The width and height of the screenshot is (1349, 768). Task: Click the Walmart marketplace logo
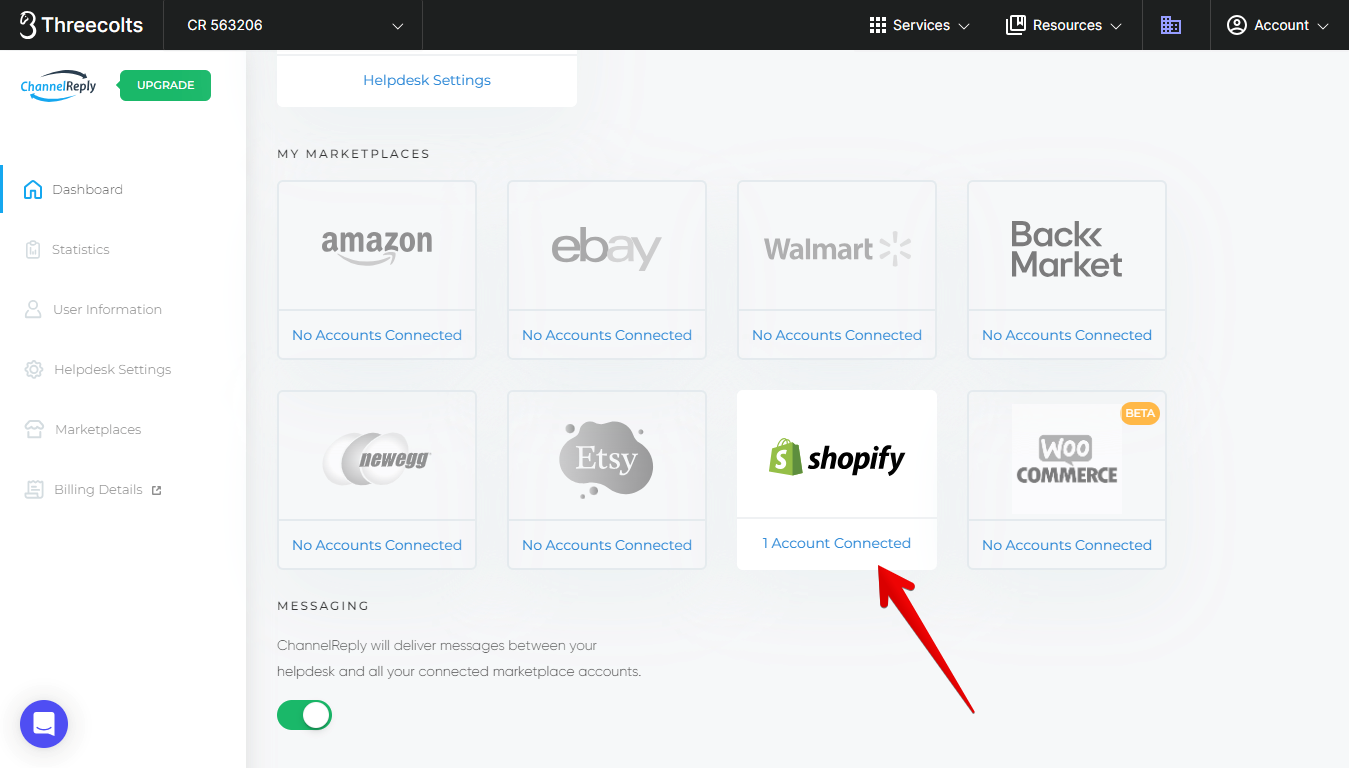click(x=838, y=248)
